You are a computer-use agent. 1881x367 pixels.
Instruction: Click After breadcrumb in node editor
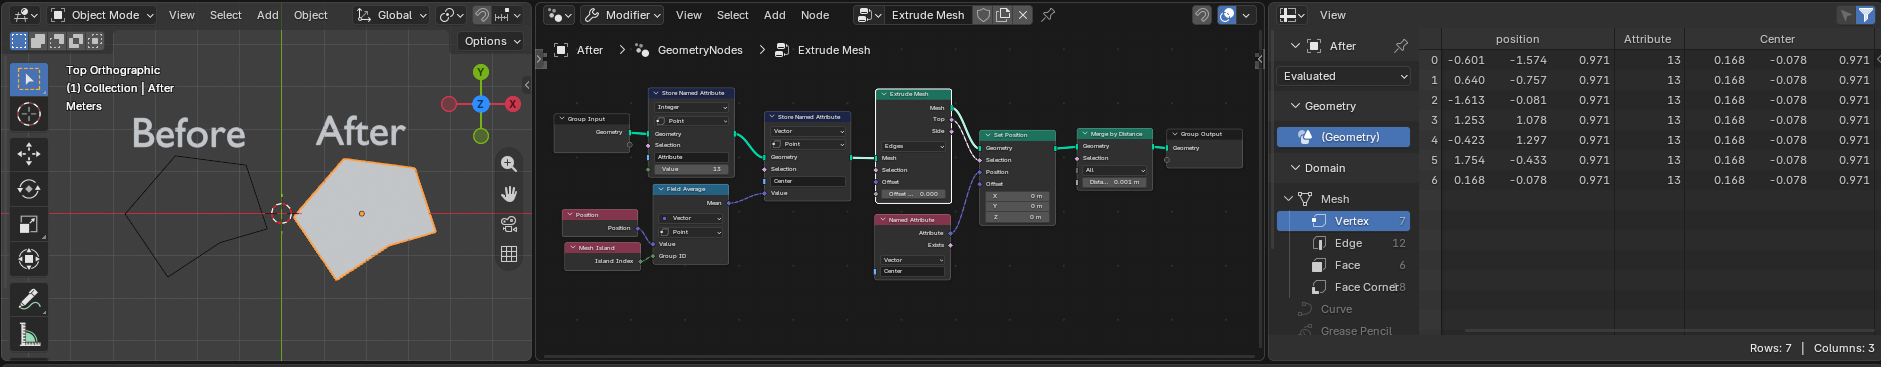pos(590,50)
